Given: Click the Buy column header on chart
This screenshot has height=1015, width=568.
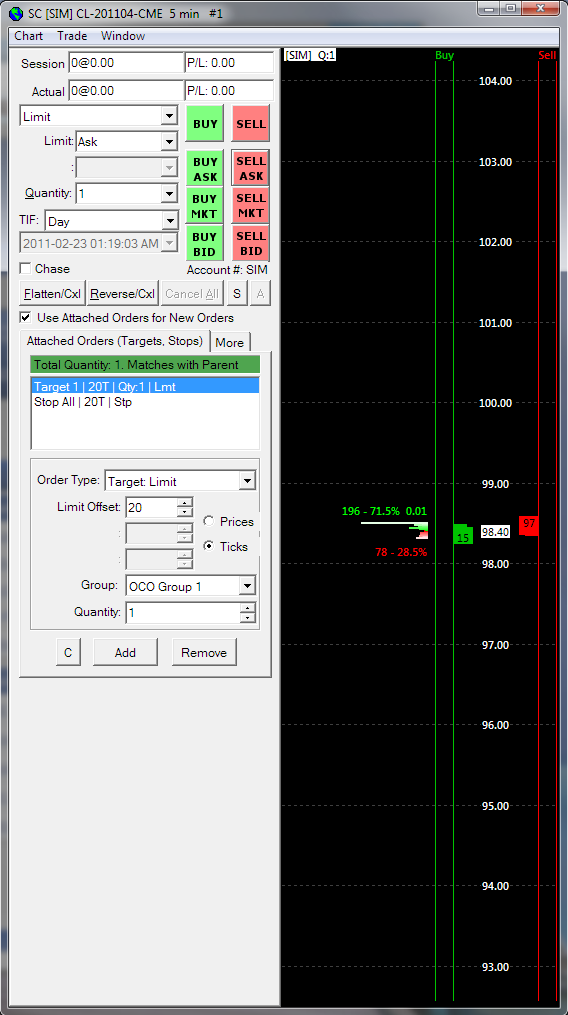Looking at the screenshot, I should pos(444,56).
